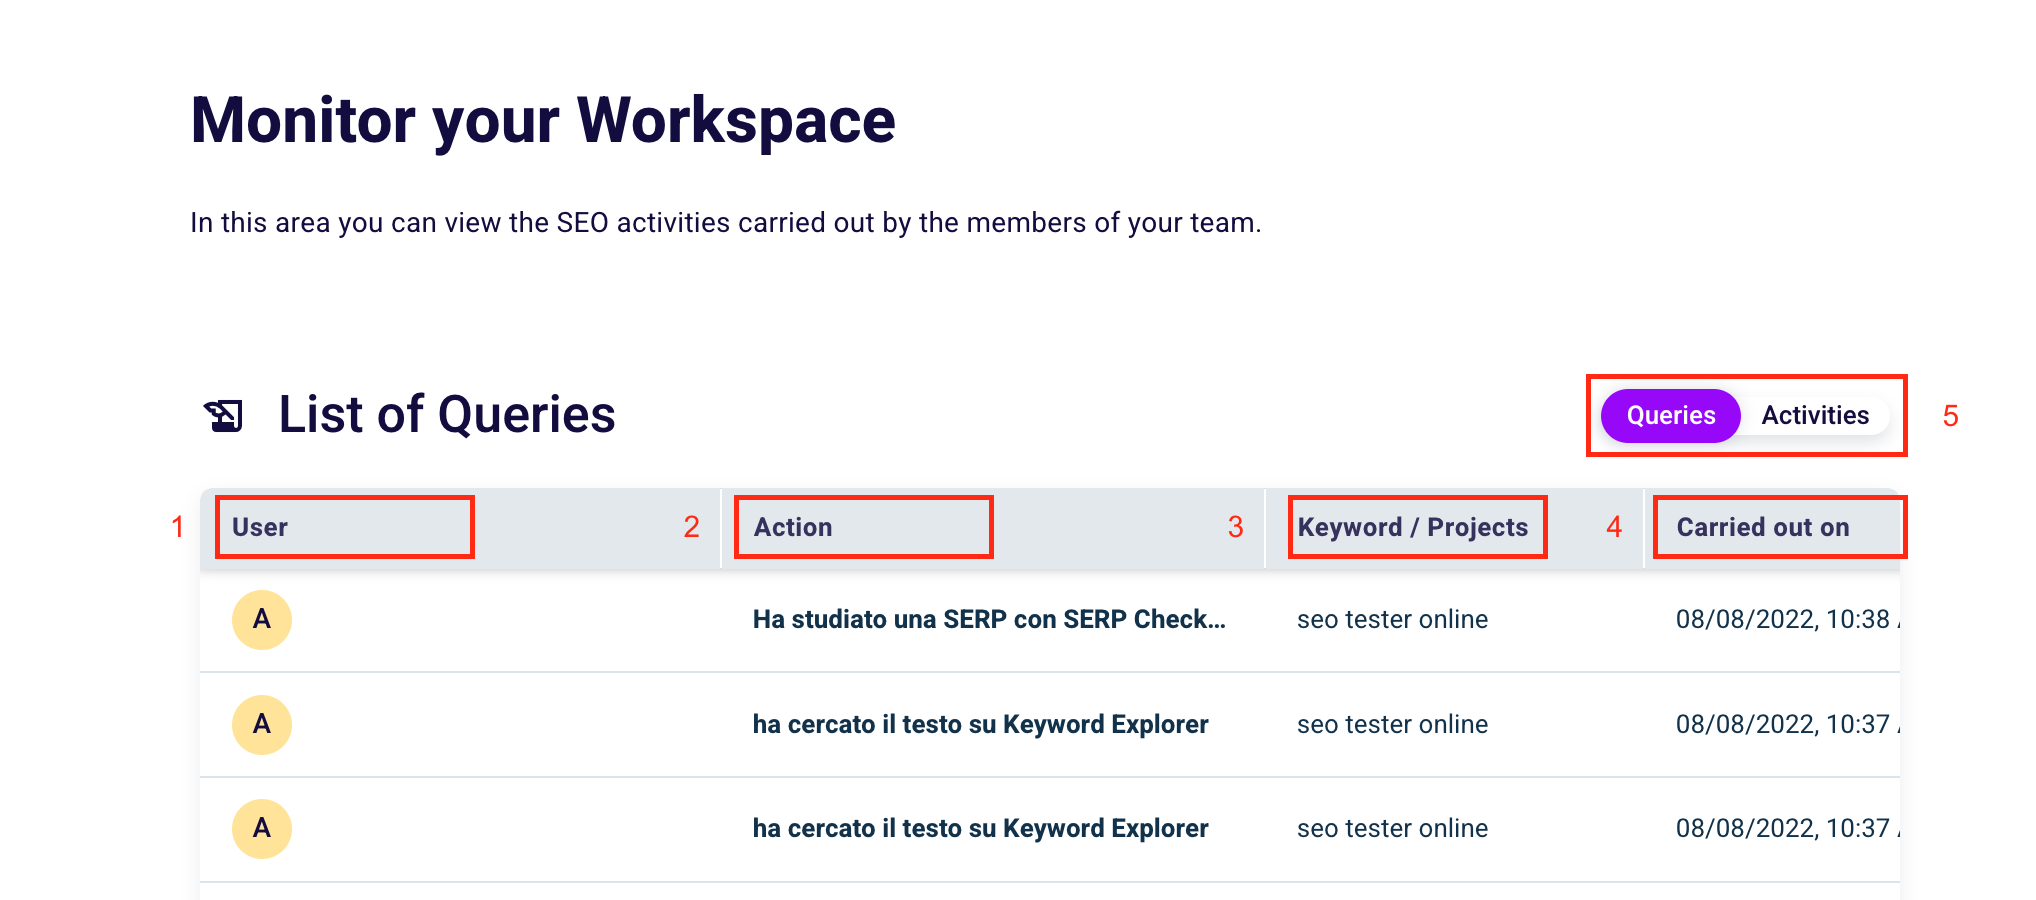This screenshot has width=2036, height=900.
Task: Switch to the Activities view
Action: click(x=1814, y=416)
